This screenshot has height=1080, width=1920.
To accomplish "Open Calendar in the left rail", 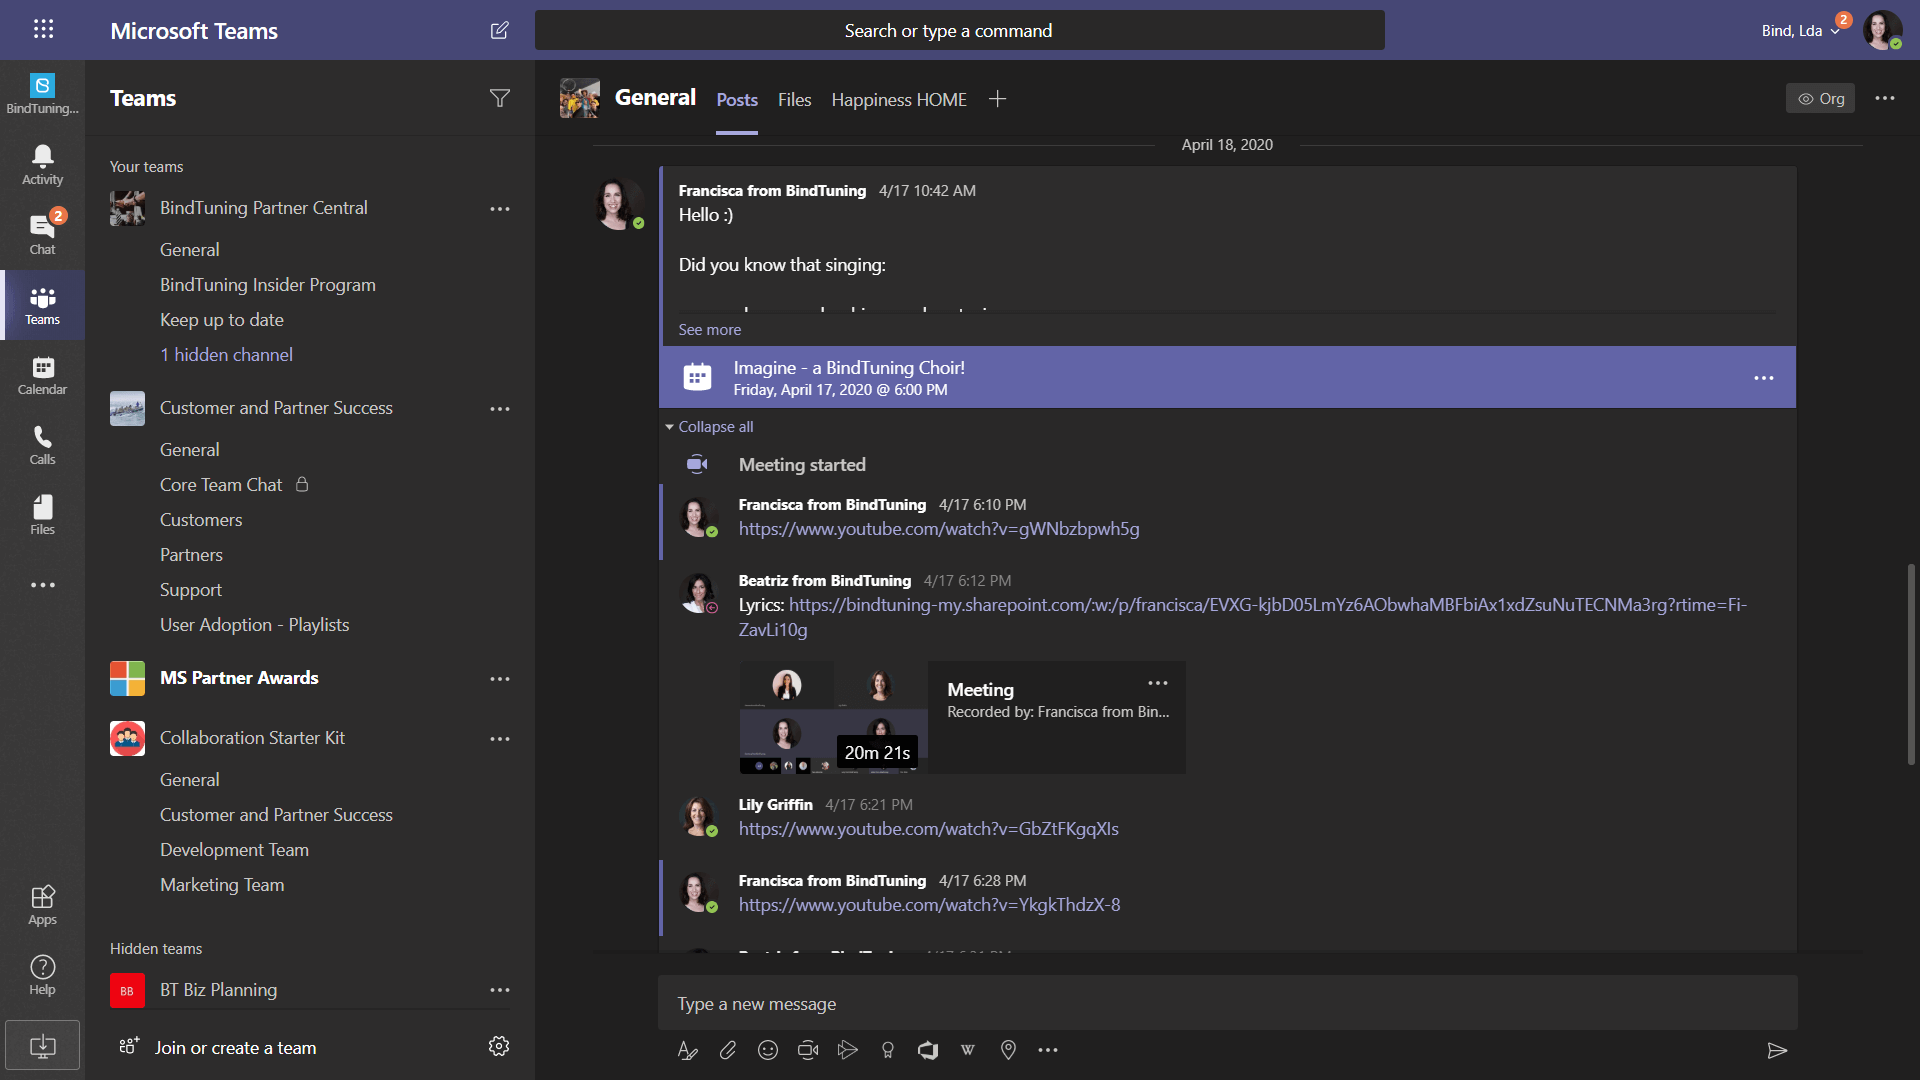I will tap(42, 375).
